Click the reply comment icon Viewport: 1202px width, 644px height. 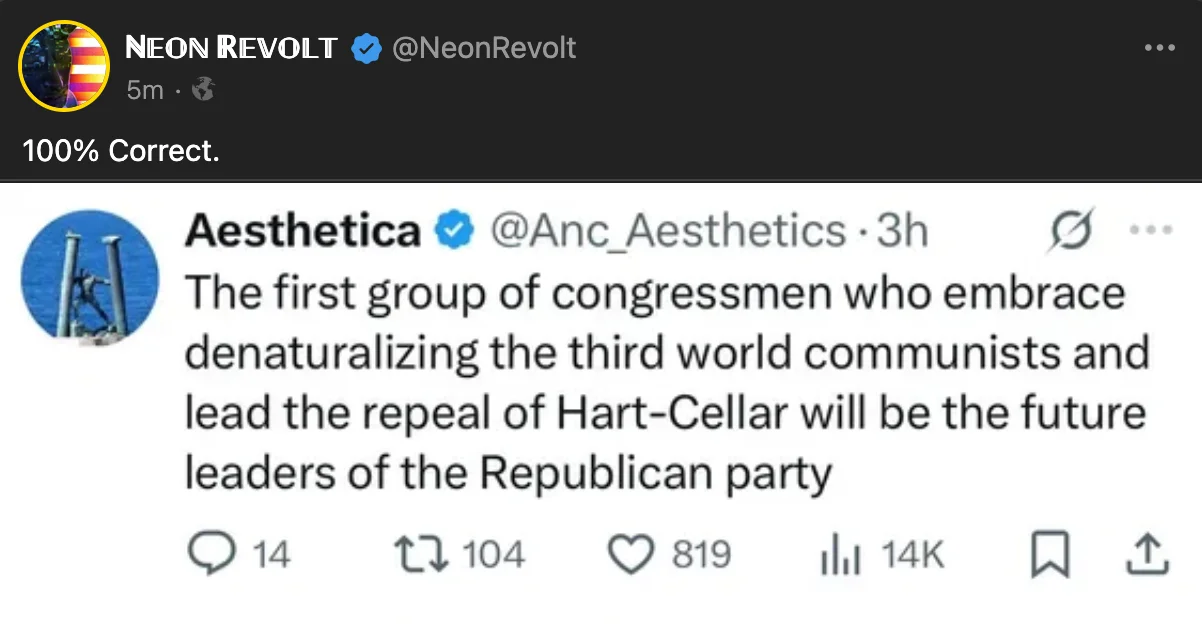[209, 554]
